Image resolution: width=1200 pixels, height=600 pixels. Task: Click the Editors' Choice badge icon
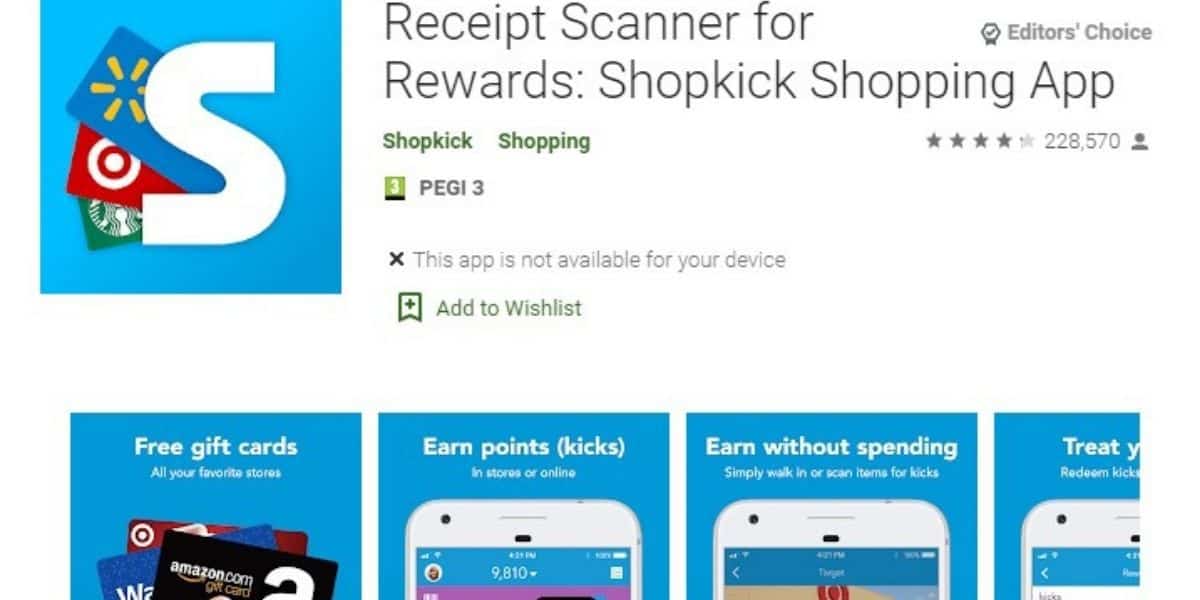click(990, 35)
